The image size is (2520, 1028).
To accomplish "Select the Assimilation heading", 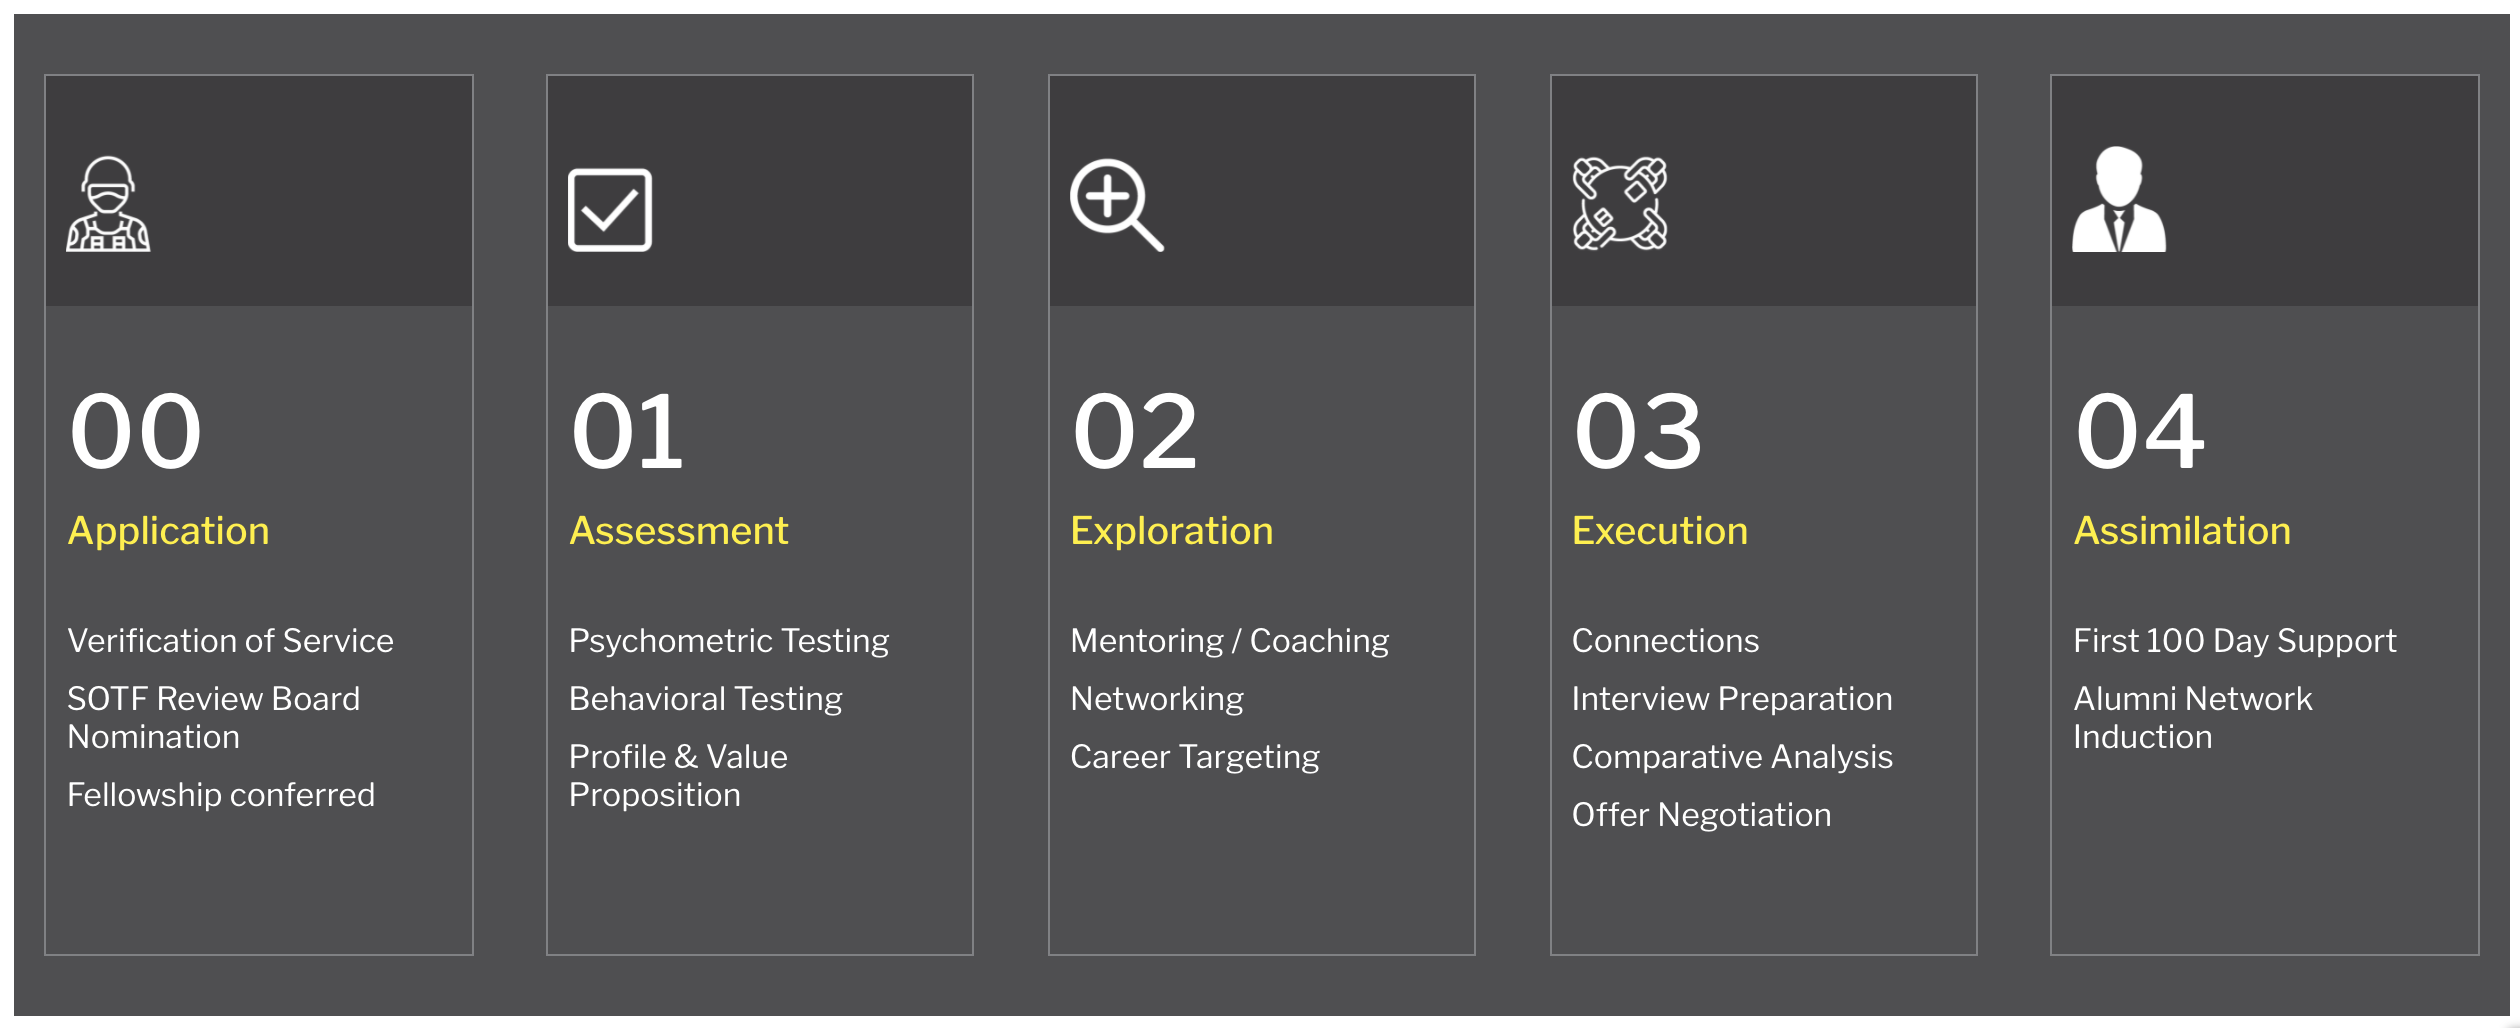I will 2182,531.
